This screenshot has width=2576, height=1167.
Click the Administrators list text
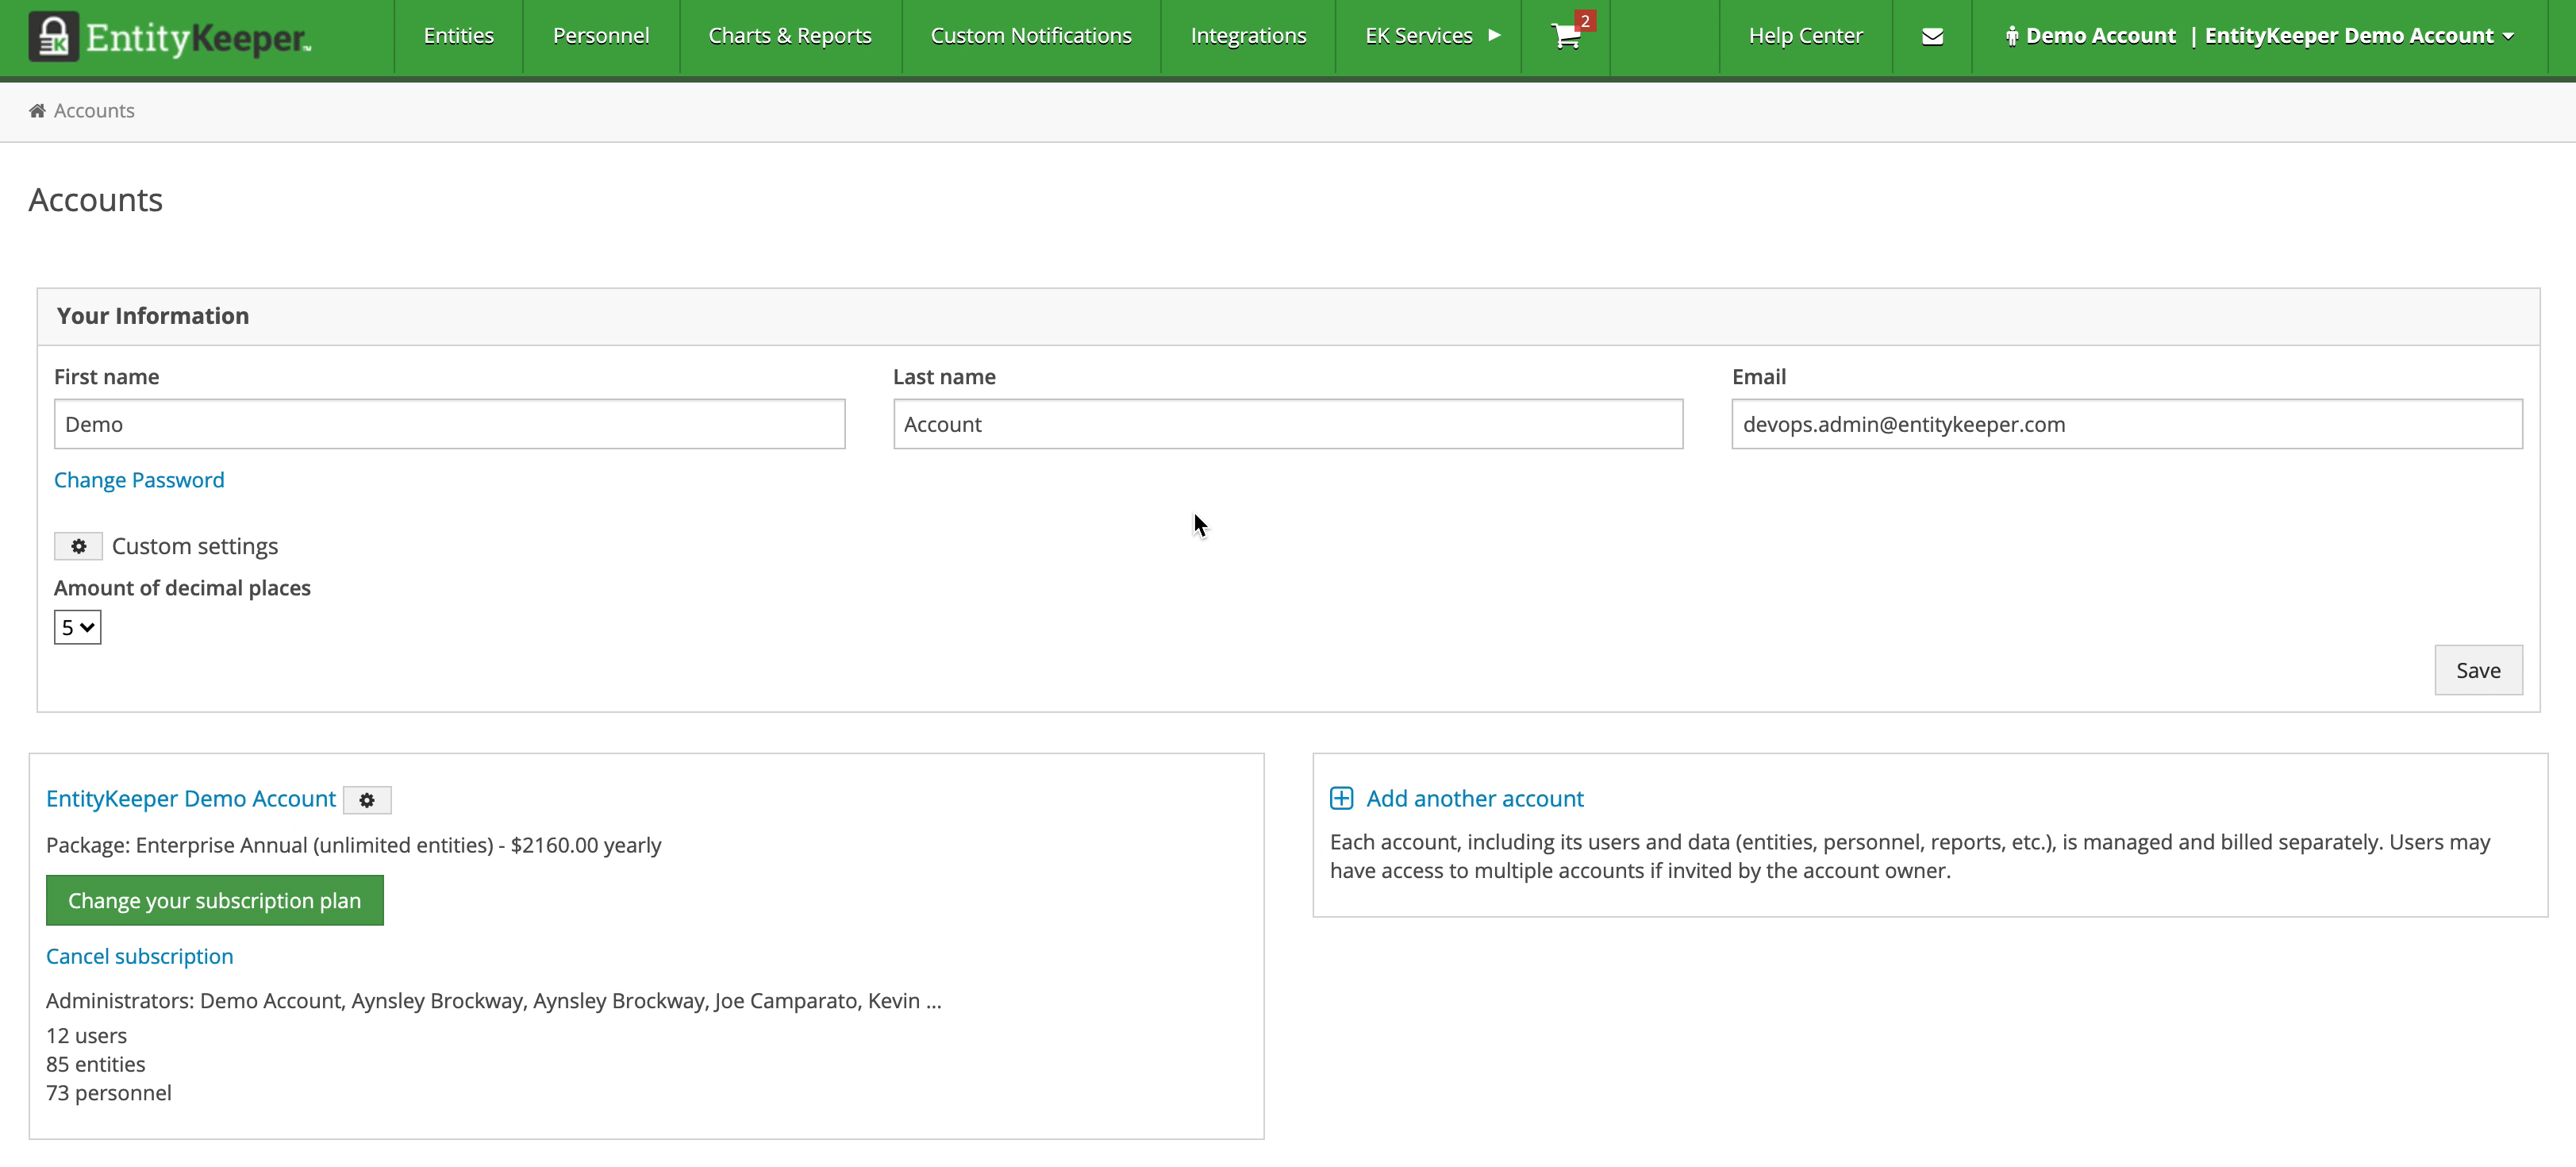[494, 1000]
